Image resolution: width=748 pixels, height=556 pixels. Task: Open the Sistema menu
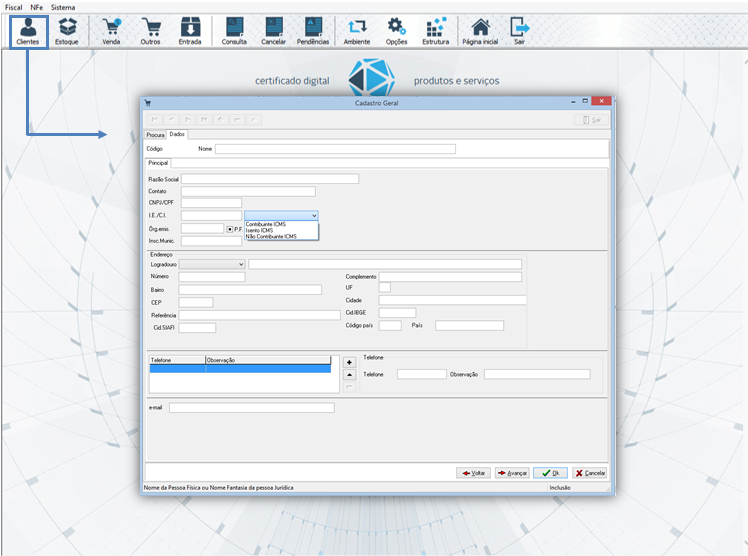(x=63, y=7)
